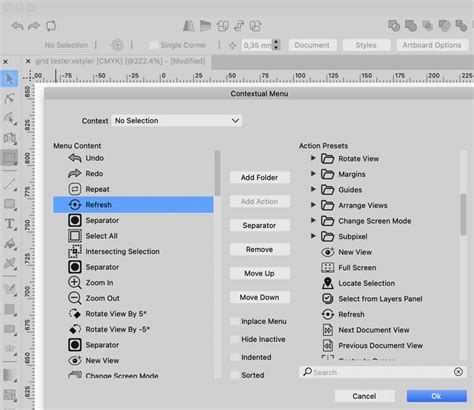This screenshot has width=474, height=410.
Task: Enable the Inplace Menu checkbox
Action: (235, 321)
